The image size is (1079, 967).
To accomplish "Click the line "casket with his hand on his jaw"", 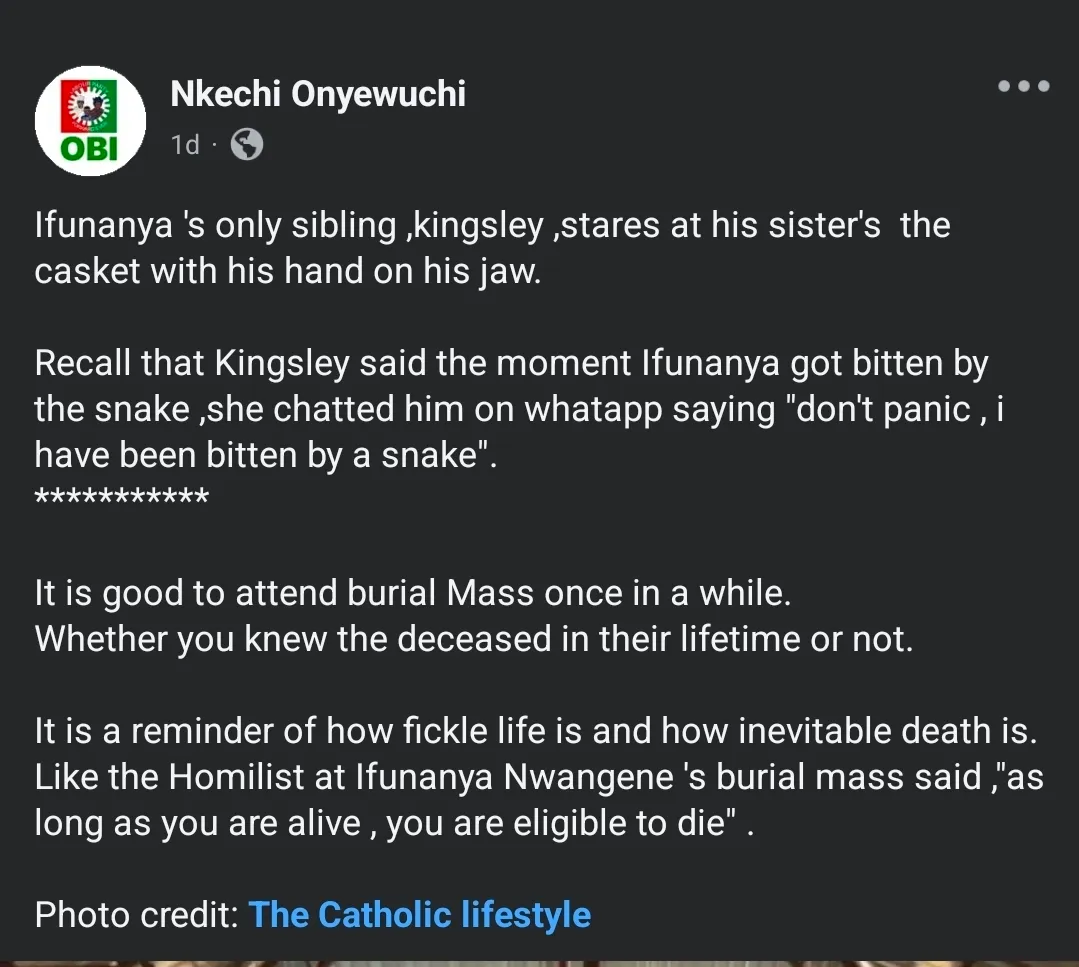I will [287, 272].
